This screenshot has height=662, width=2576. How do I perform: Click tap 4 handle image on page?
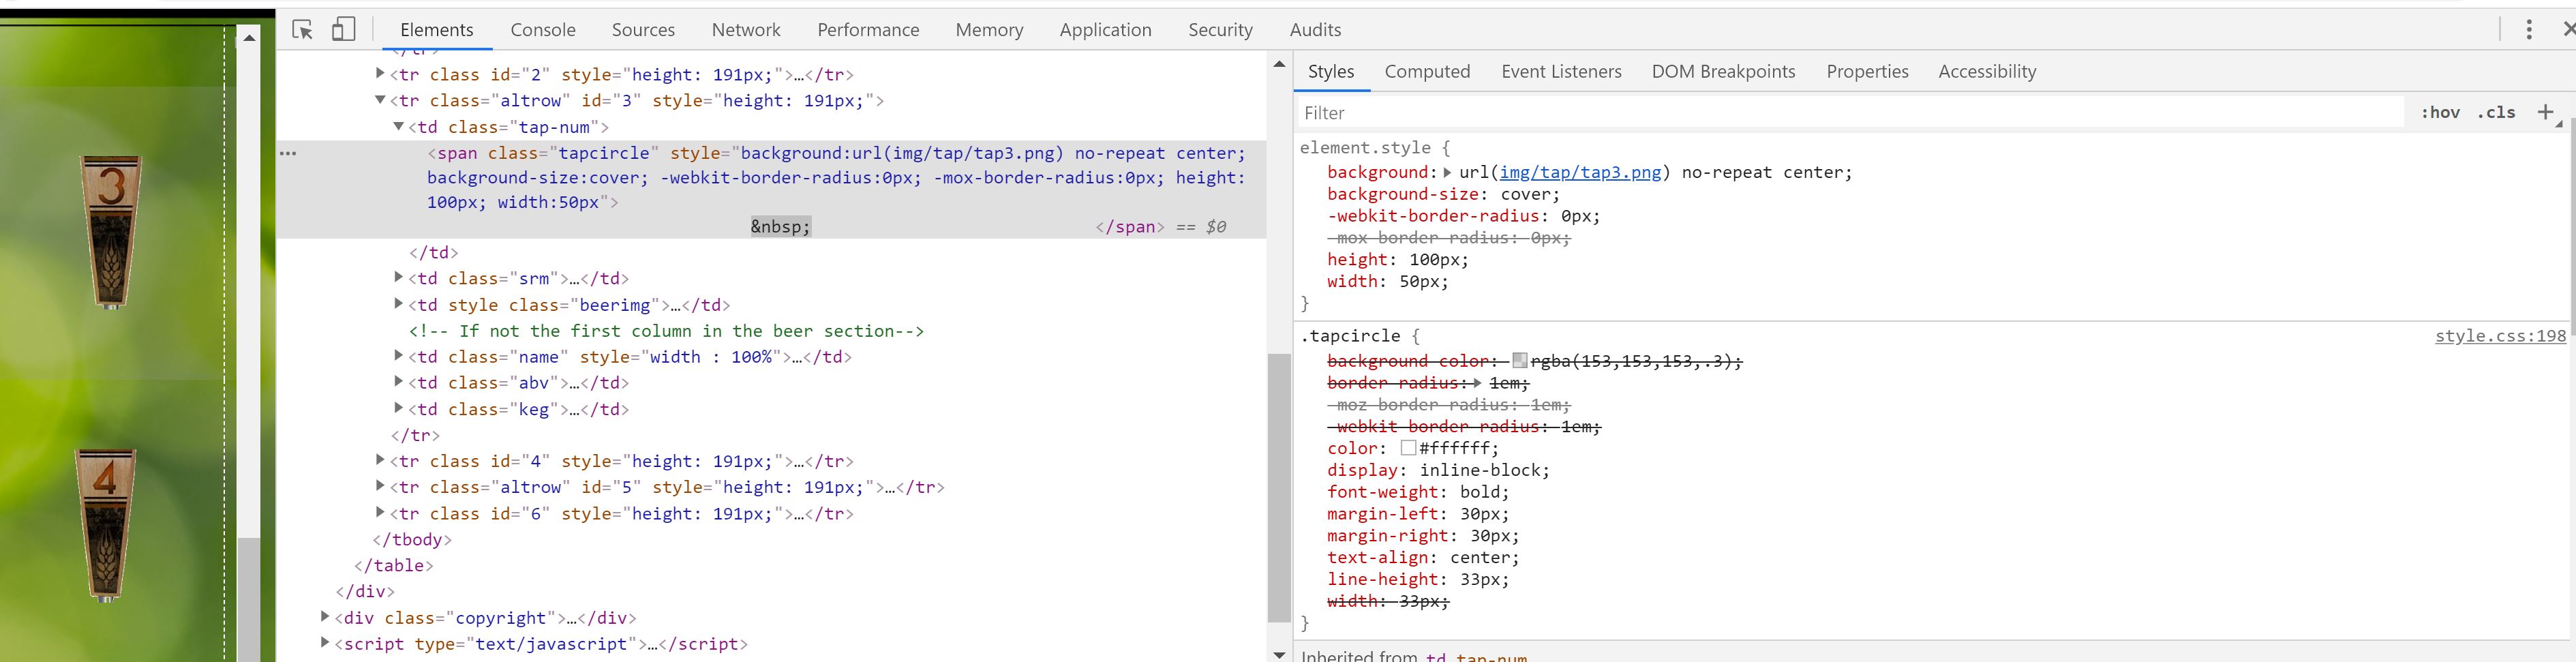point(106,525)
